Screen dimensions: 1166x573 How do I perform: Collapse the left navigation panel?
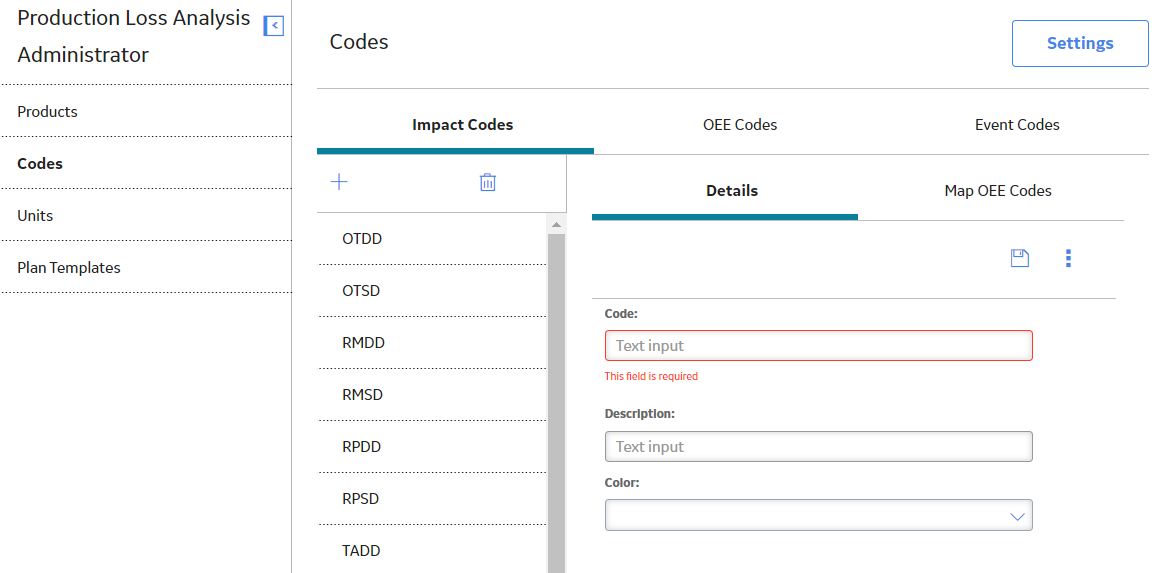click(x=274, y=26)
